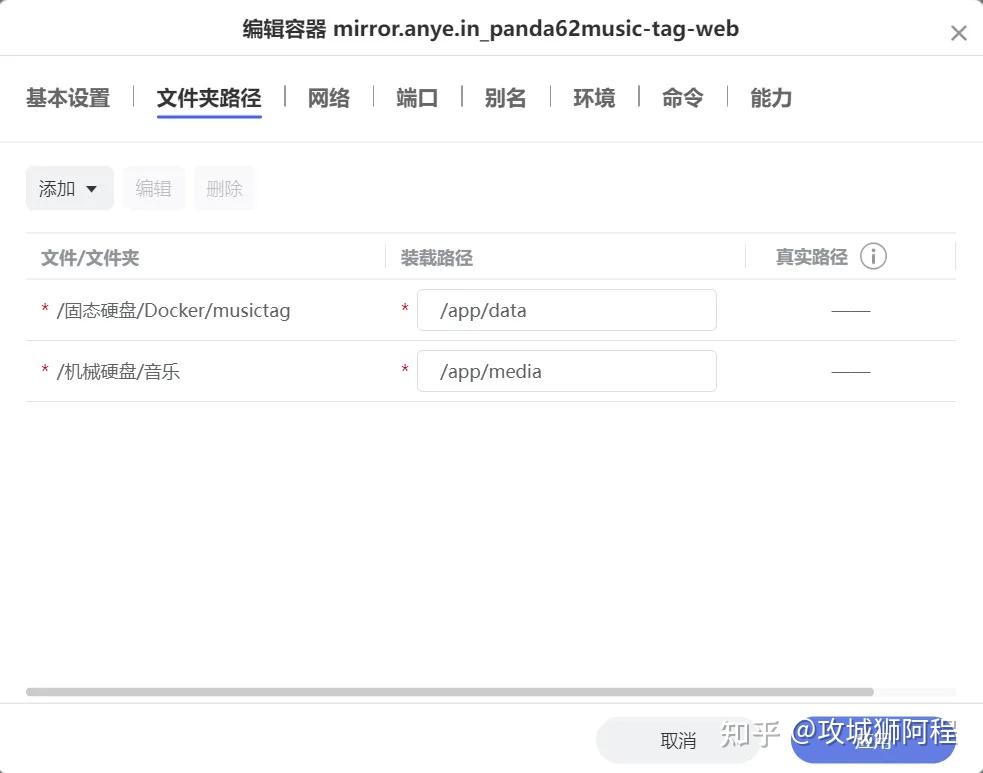
Task: Click the 真实路径 info icon
Action: [x=873, y=256]
